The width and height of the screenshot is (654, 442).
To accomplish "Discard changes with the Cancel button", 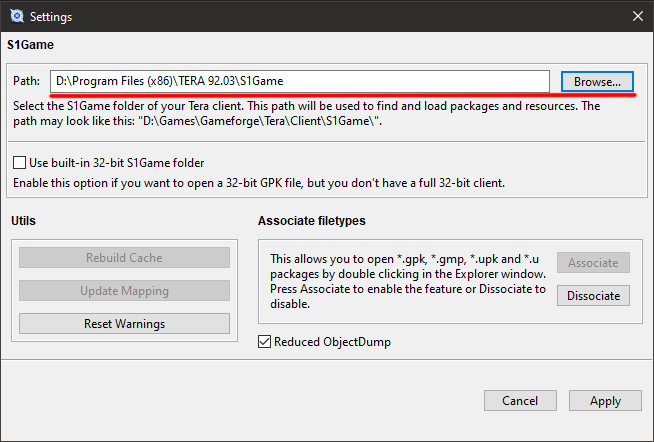I will point(520,401).
